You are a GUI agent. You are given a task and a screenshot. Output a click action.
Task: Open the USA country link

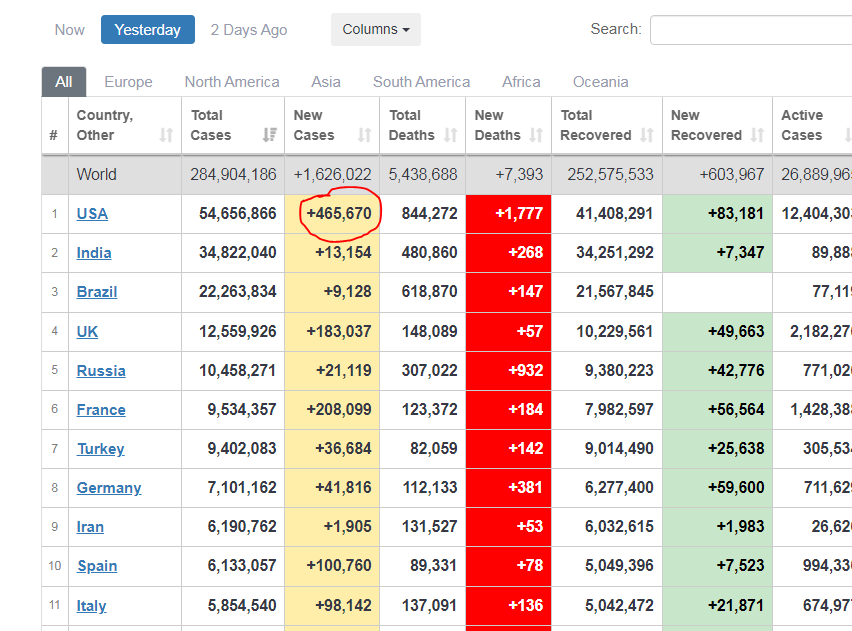click(92, 214)
